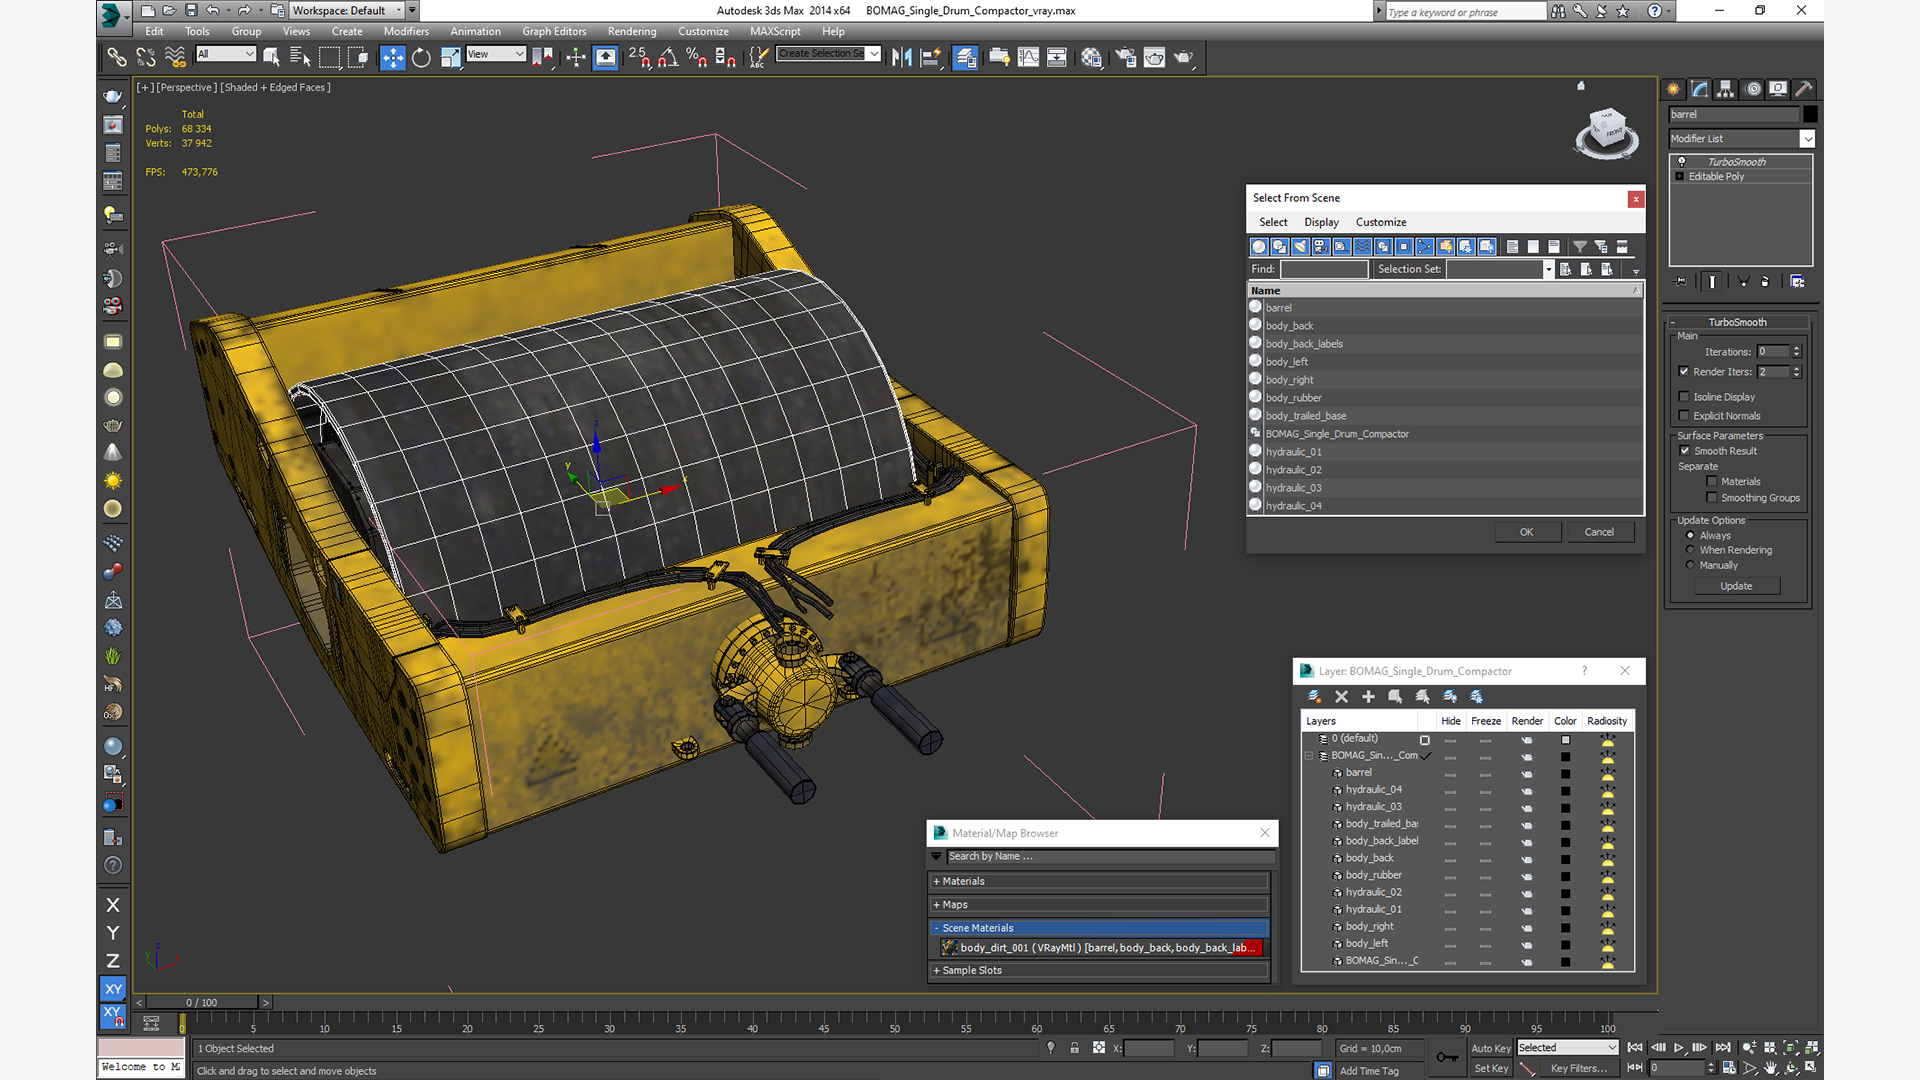
Task: Open Customize menu in Select From Scene
Action: click(x=1381, y=222)
